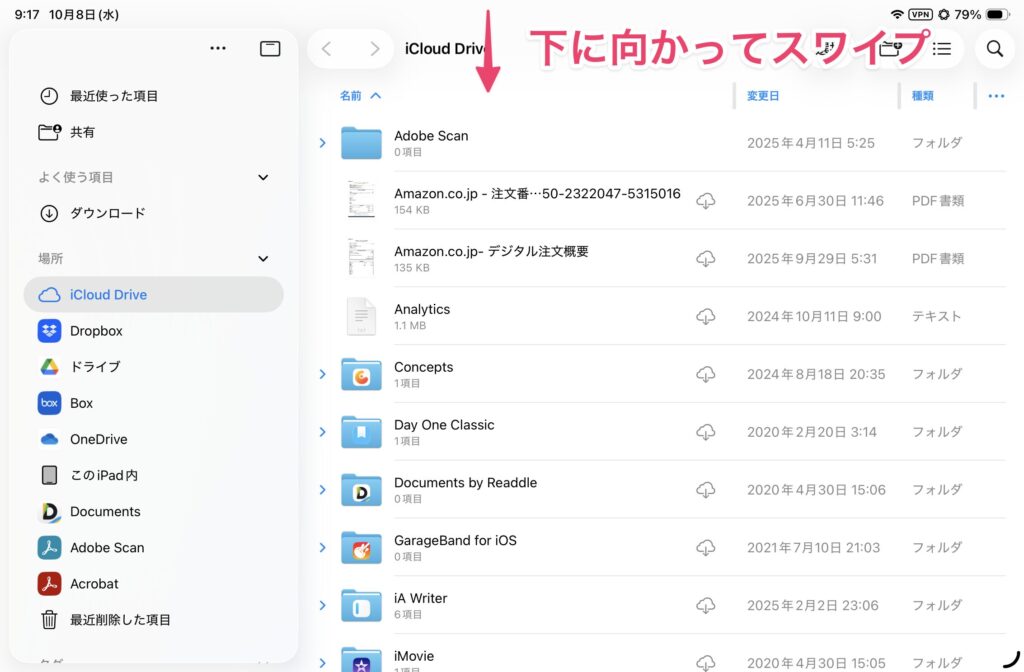Open search with the magnifying glass icon
1024x672 pixels.
click(x=994, y=48)
